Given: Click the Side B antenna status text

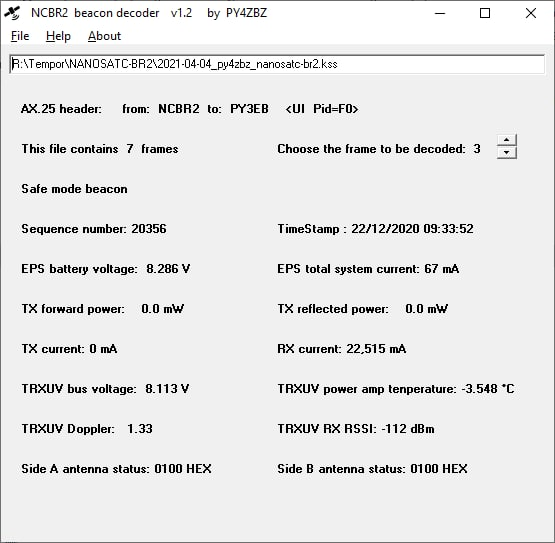Looking at the screenshot, I should 372,469.
